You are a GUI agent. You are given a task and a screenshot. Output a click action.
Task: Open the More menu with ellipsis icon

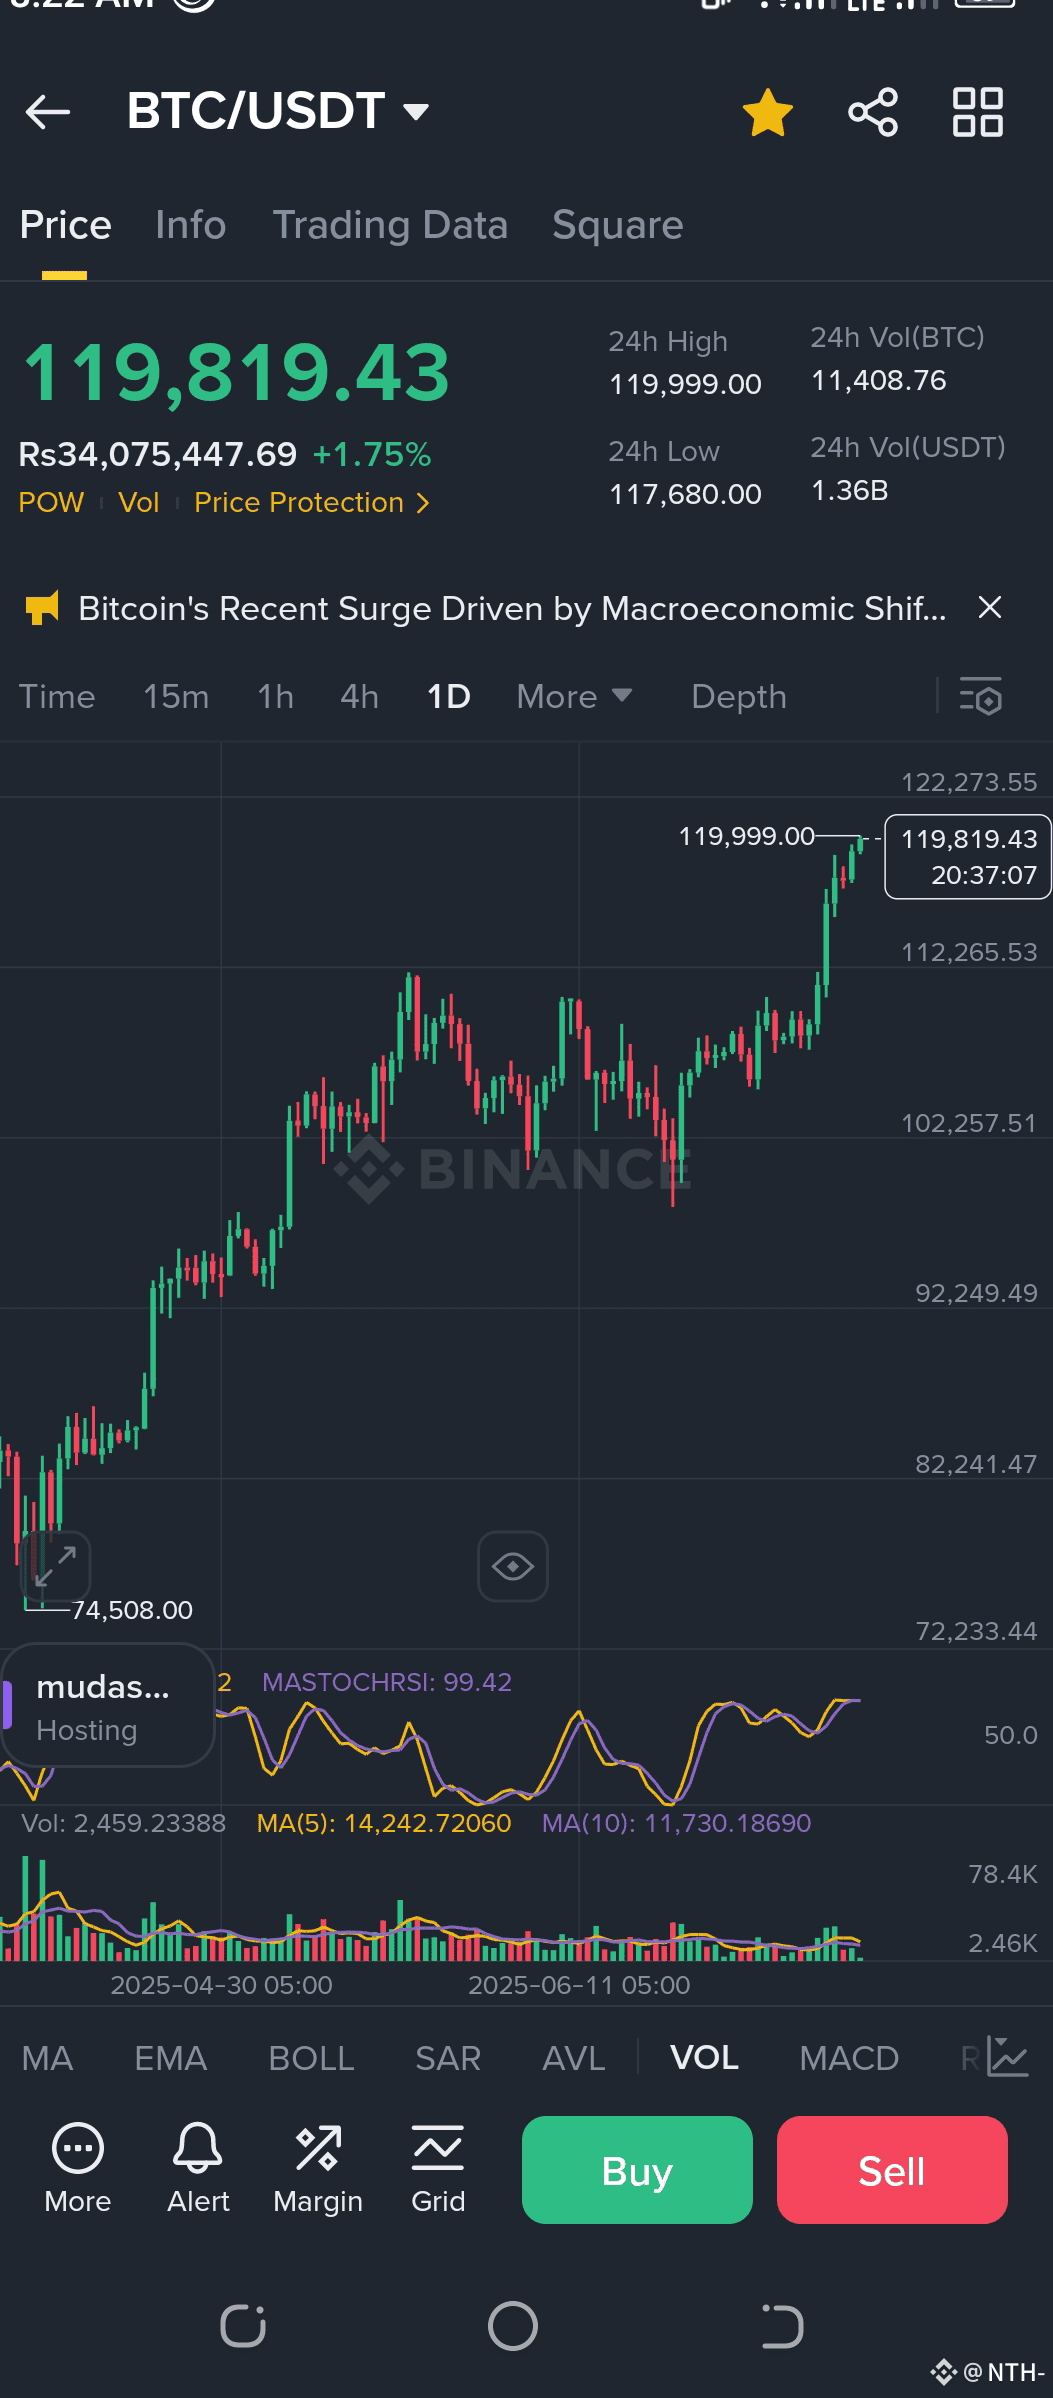click(x=78, y=2168)
